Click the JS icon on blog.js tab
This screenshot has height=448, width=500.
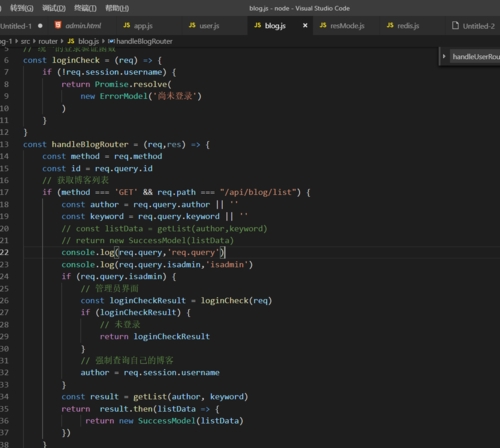[x=258, y=25]
